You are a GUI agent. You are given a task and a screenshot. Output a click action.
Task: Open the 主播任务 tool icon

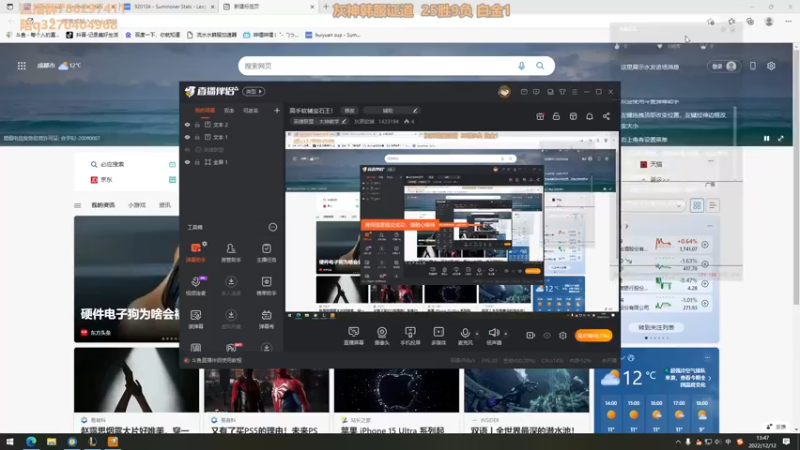point(266,252)
